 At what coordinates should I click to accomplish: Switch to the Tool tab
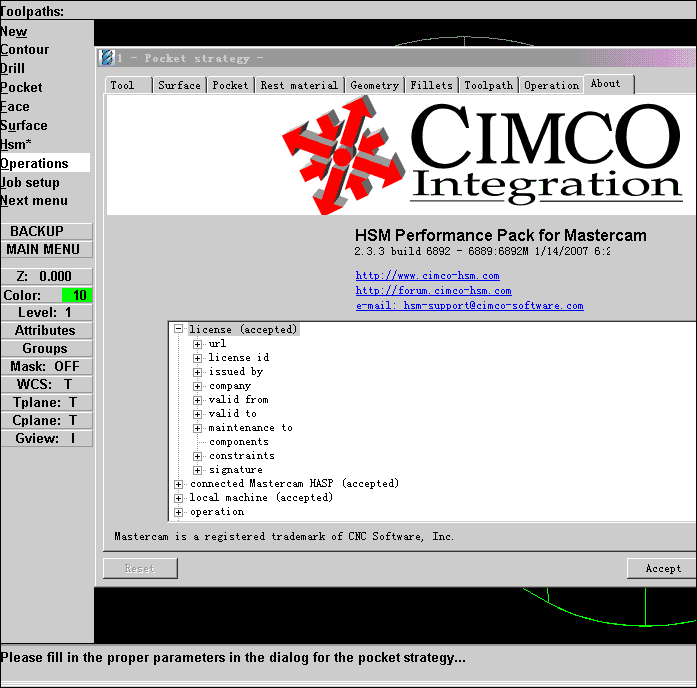[129, 85]
